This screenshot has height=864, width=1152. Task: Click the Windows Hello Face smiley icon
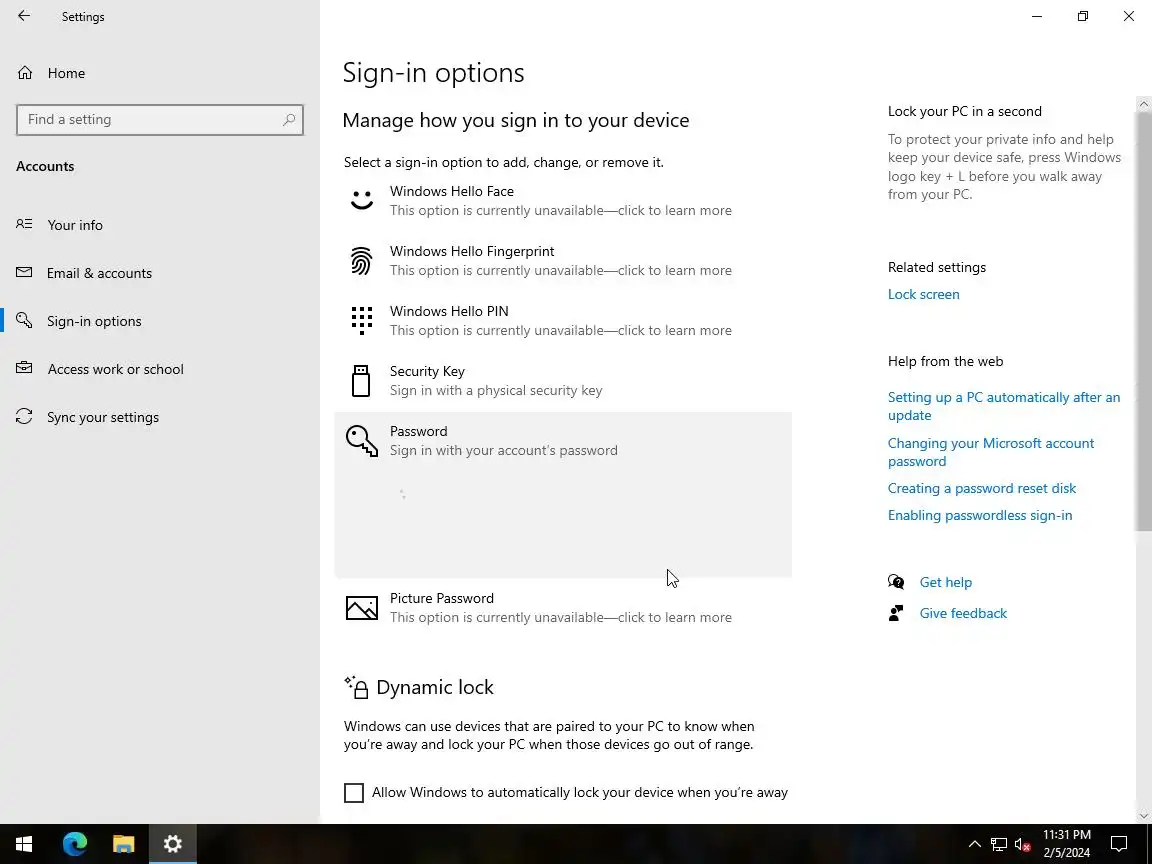(x=361, y=201)
